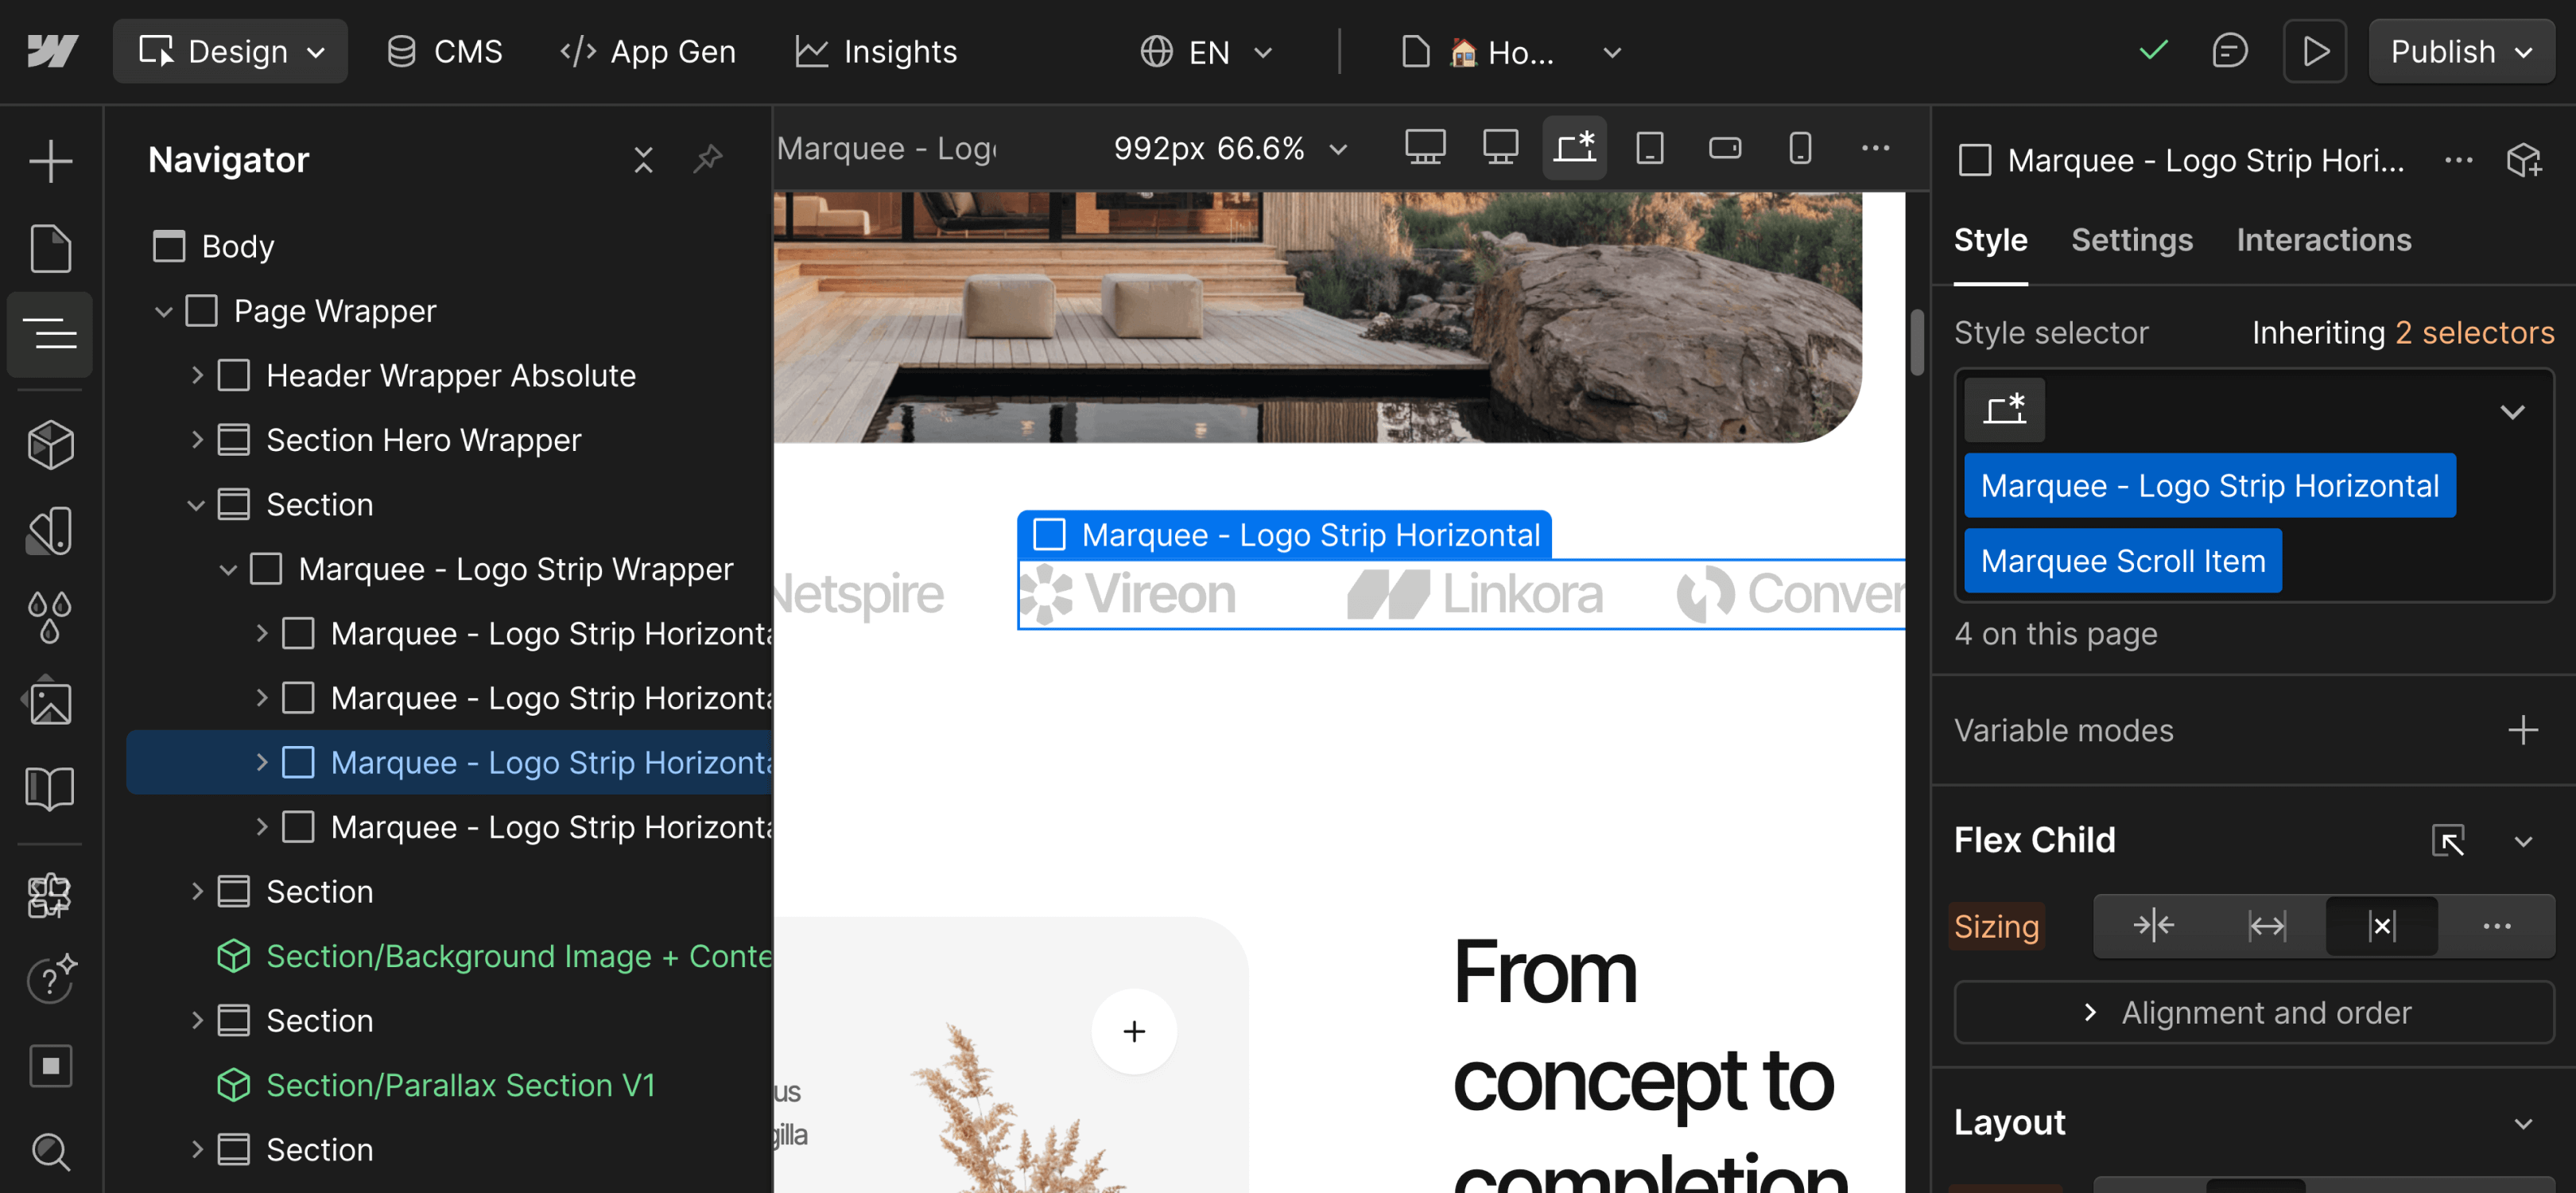
Task: Toggle the Page Wrapper checkbox
Action: [203, 310]
